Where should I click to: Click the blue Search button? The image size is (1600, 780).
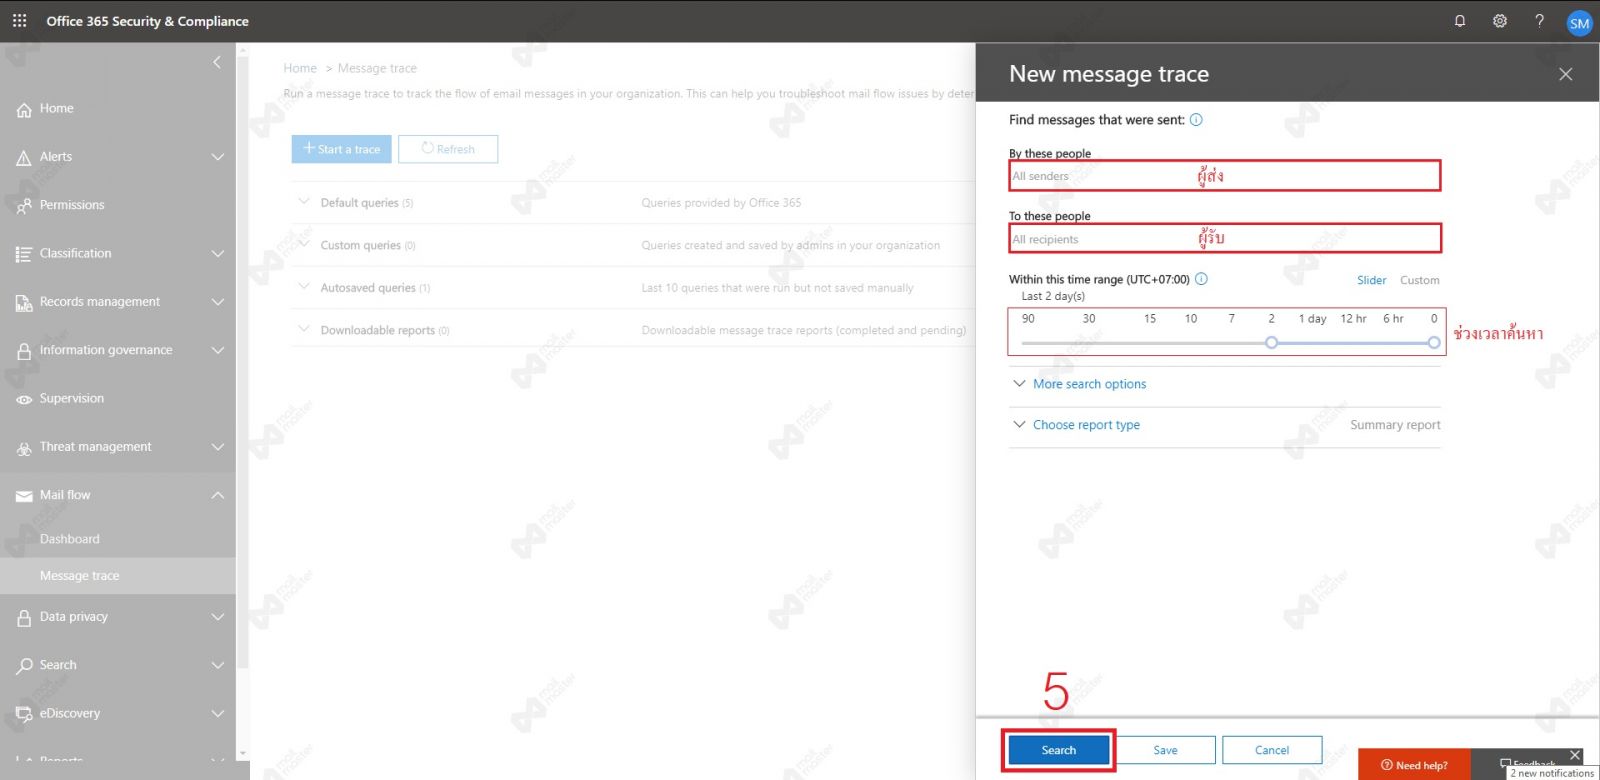[x=1059, y=750]
